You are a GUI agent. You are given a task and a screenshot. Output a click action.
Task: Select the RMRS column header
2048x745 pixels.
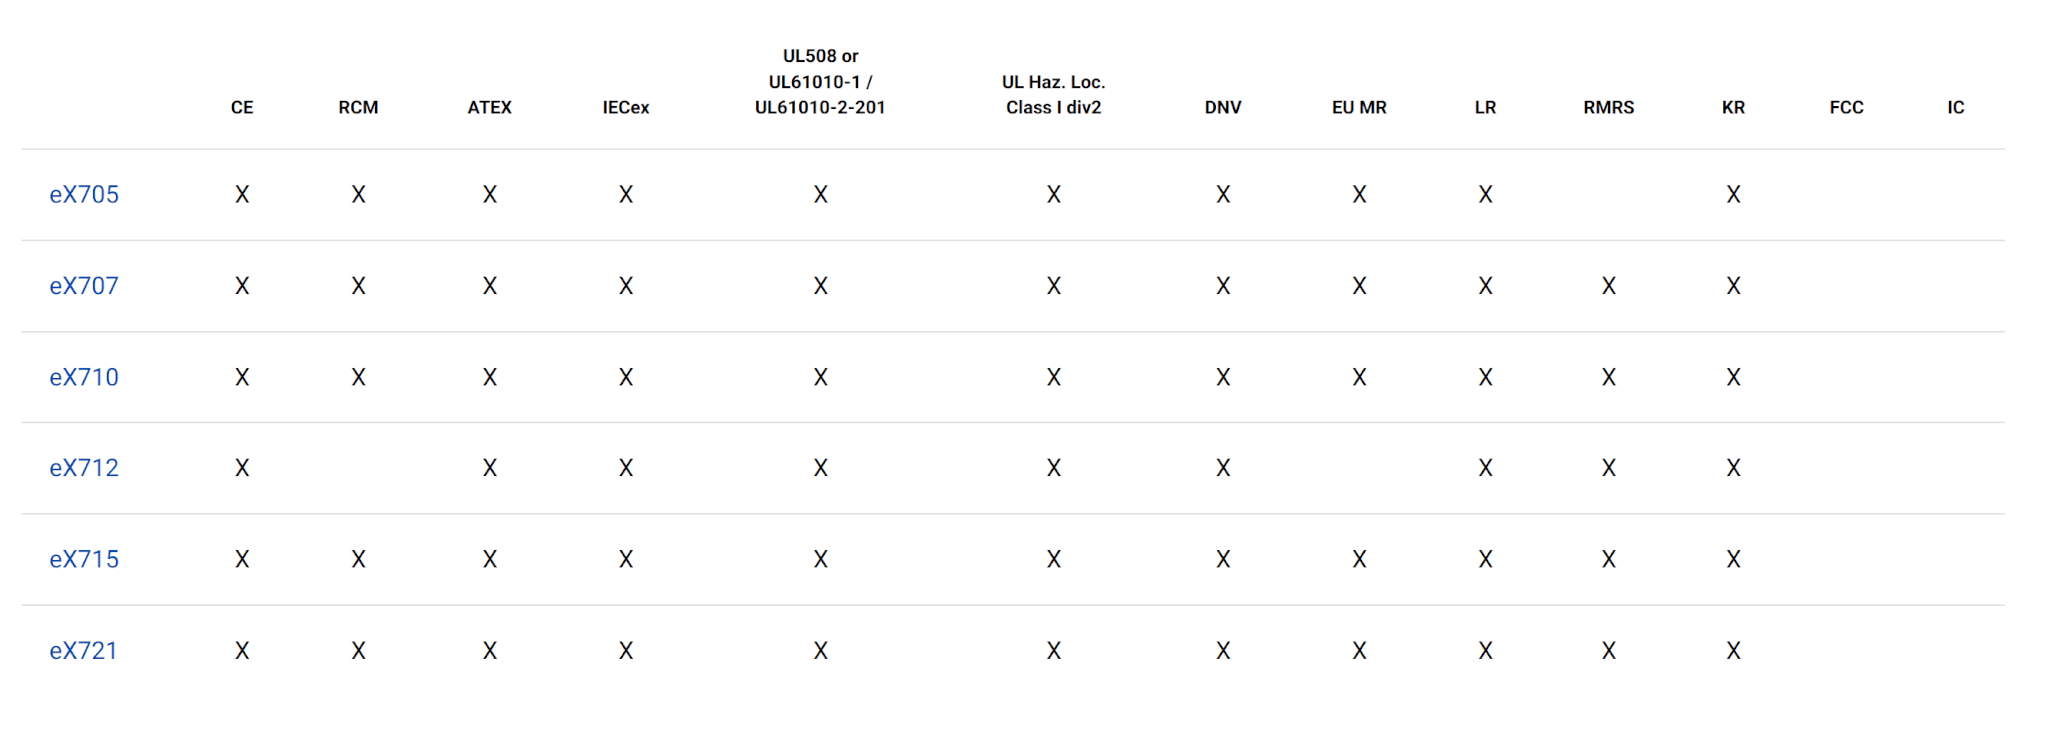(x=1608, y=108)
